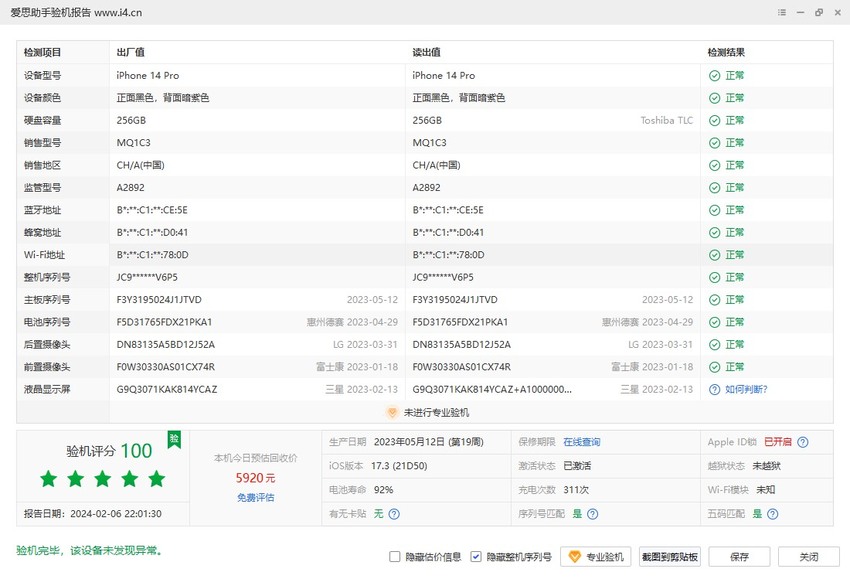Click the orange icon beside 未进行专业验机
The width and height of the screenshot is (850, 579).
392,413
